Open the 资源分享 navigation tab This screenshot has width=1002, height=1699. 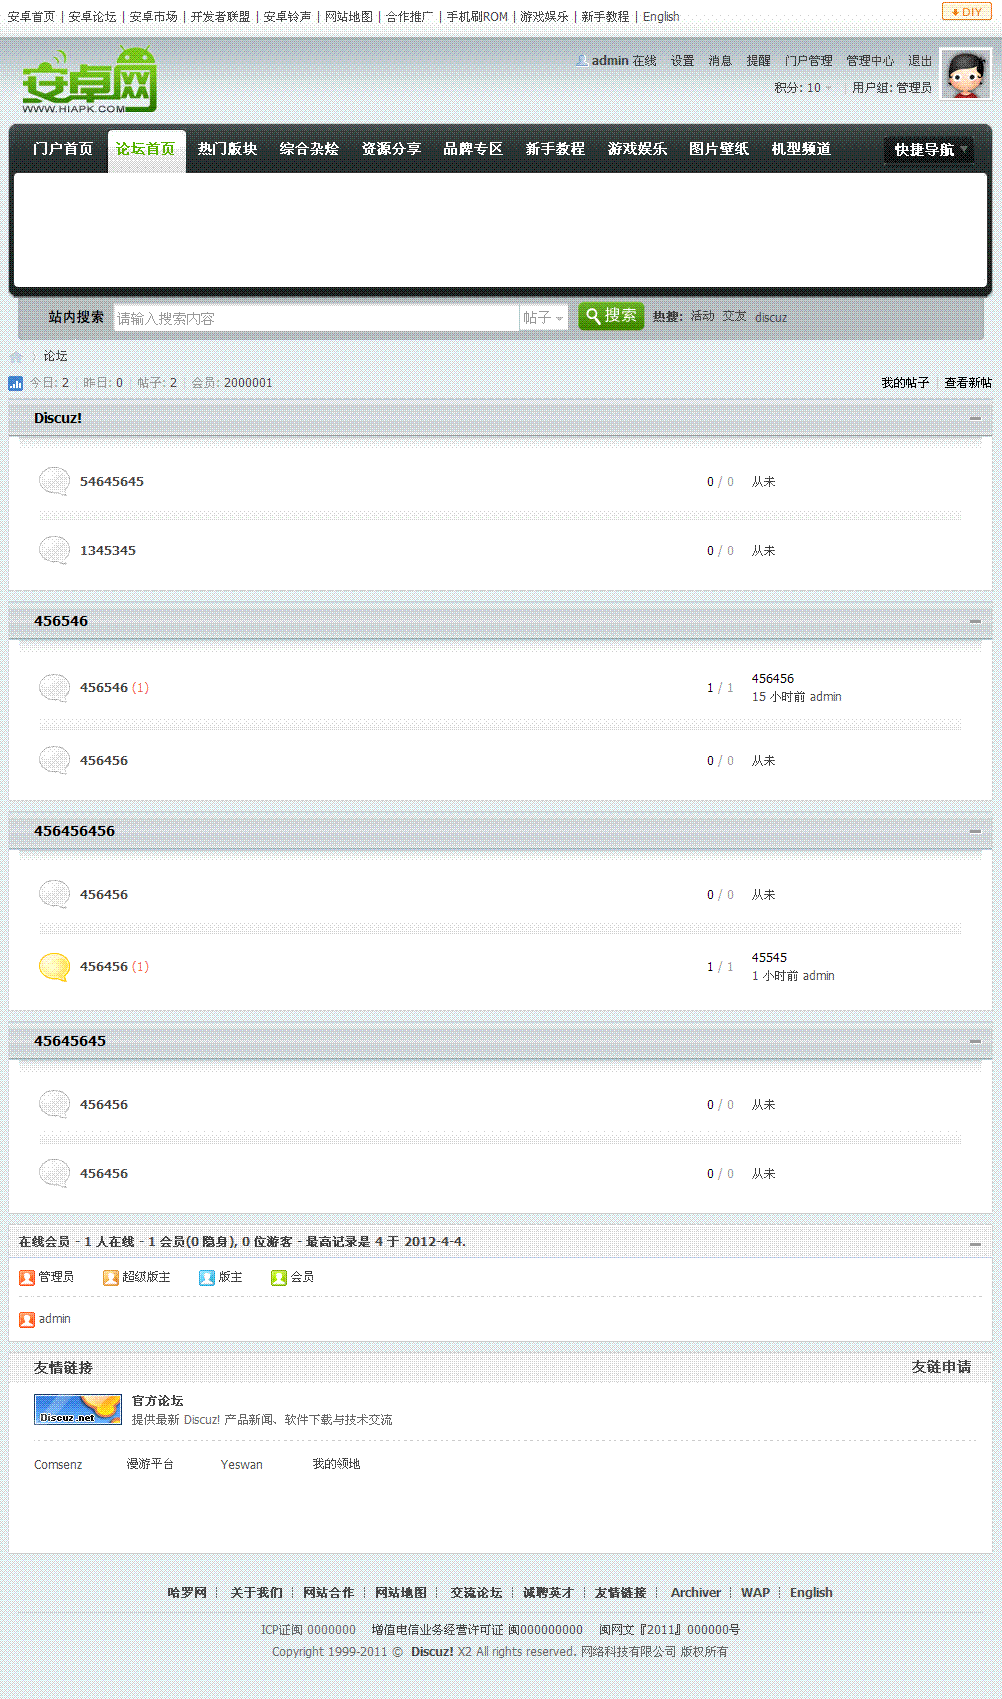coord(391,149)
